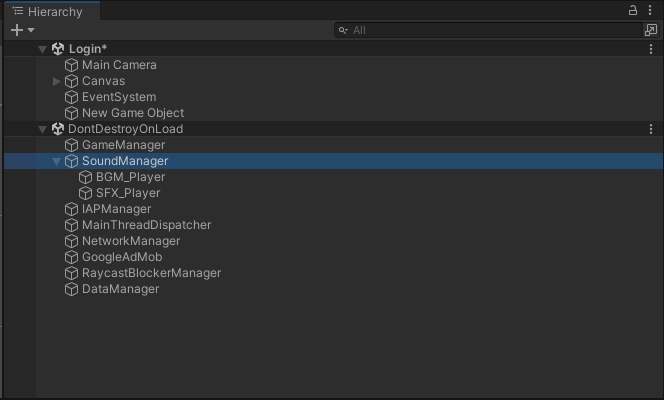Screen dimensions: 664x400
Task: Toggle the Hierarchy panel lock icon
Action: coord(633,10)
